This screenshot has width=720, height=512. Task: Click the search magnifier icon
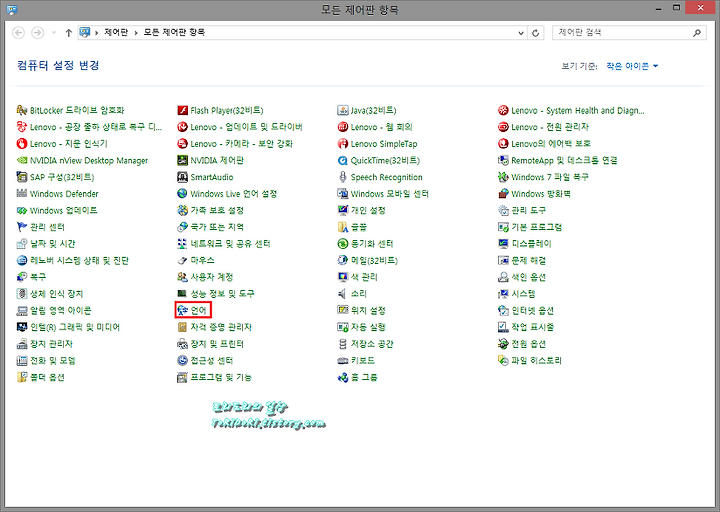(x=697, y=33)
